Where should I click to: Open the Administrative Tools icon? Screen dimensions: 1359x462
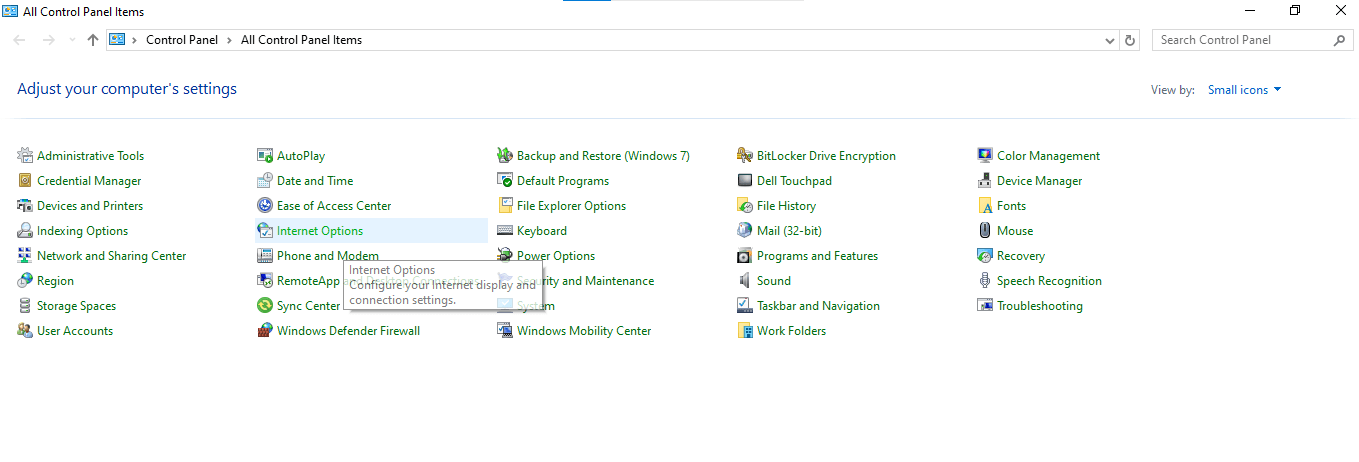25,156
